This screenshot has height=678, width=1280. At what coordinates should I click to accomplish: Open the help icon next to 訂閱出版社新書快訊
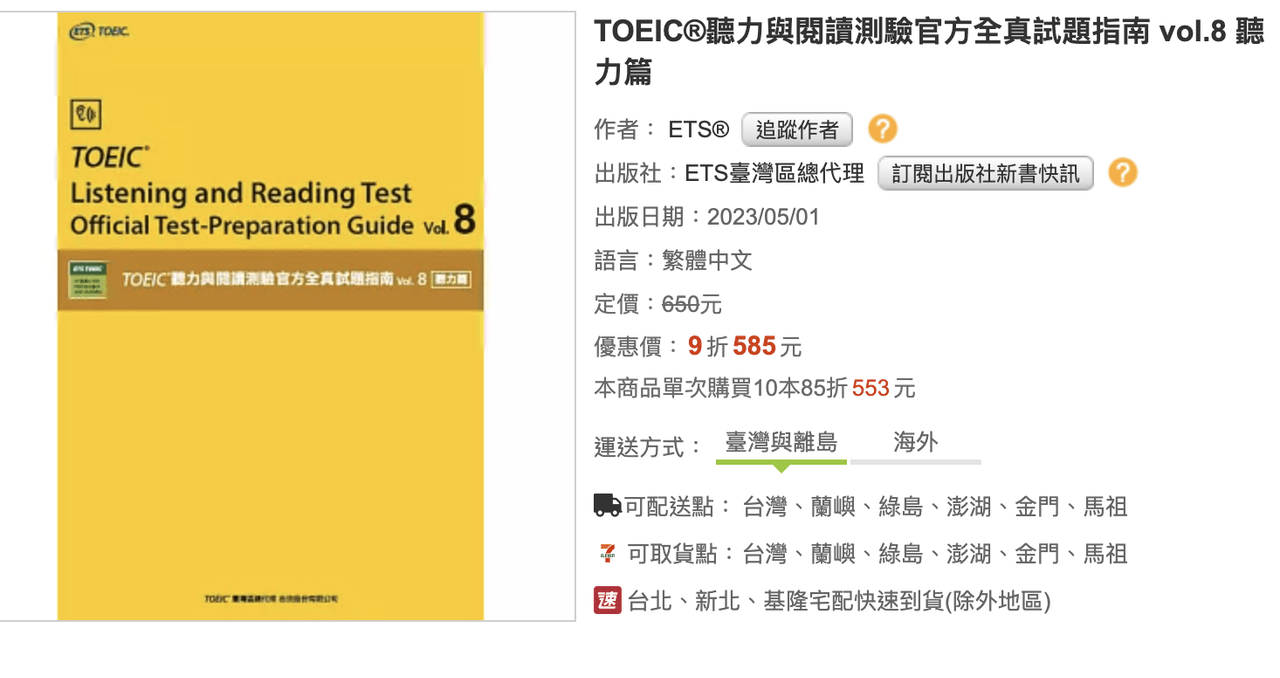[x=1120, y=173]
